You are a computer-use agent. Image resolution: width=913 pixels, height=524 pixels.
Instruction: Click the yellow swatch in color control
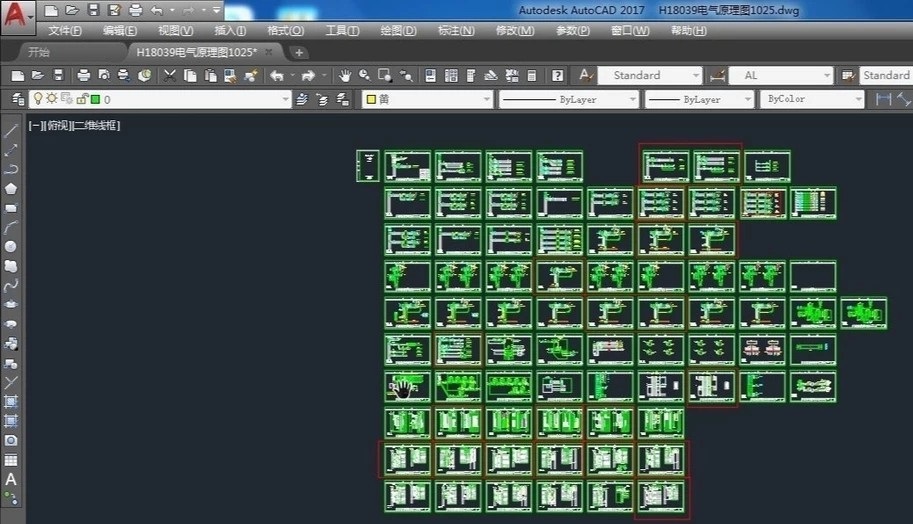[371, 100]
